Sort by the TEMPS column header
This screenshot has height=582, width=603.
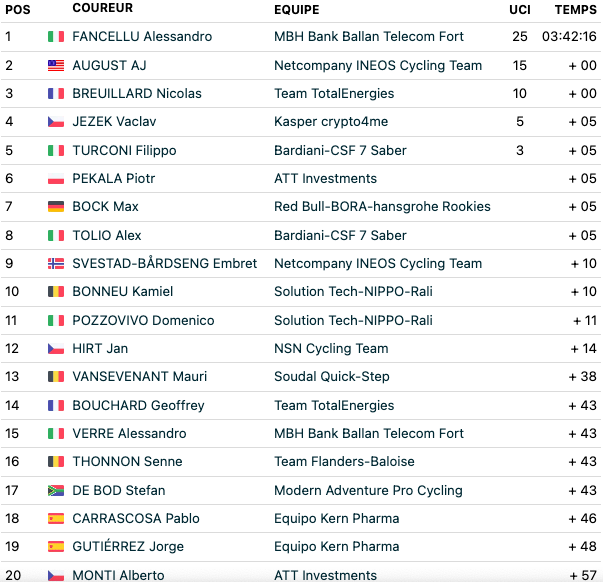[x=575, y=10]
